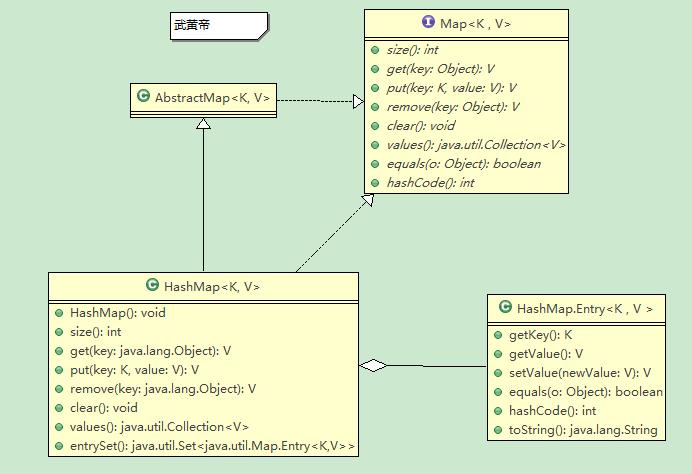Click the green dot before Map's hashCode(): int
The image size is (692, 474).
[x=375, y=183]
